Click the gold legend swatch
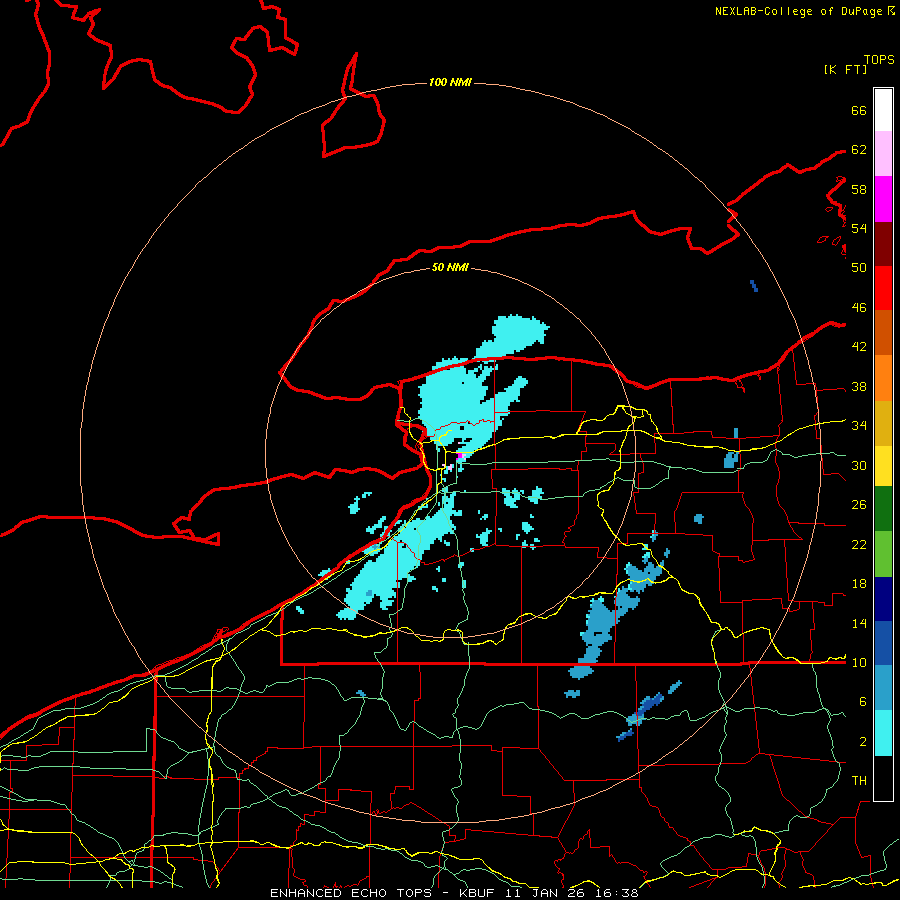900x900 pixels. pos(883,423)
